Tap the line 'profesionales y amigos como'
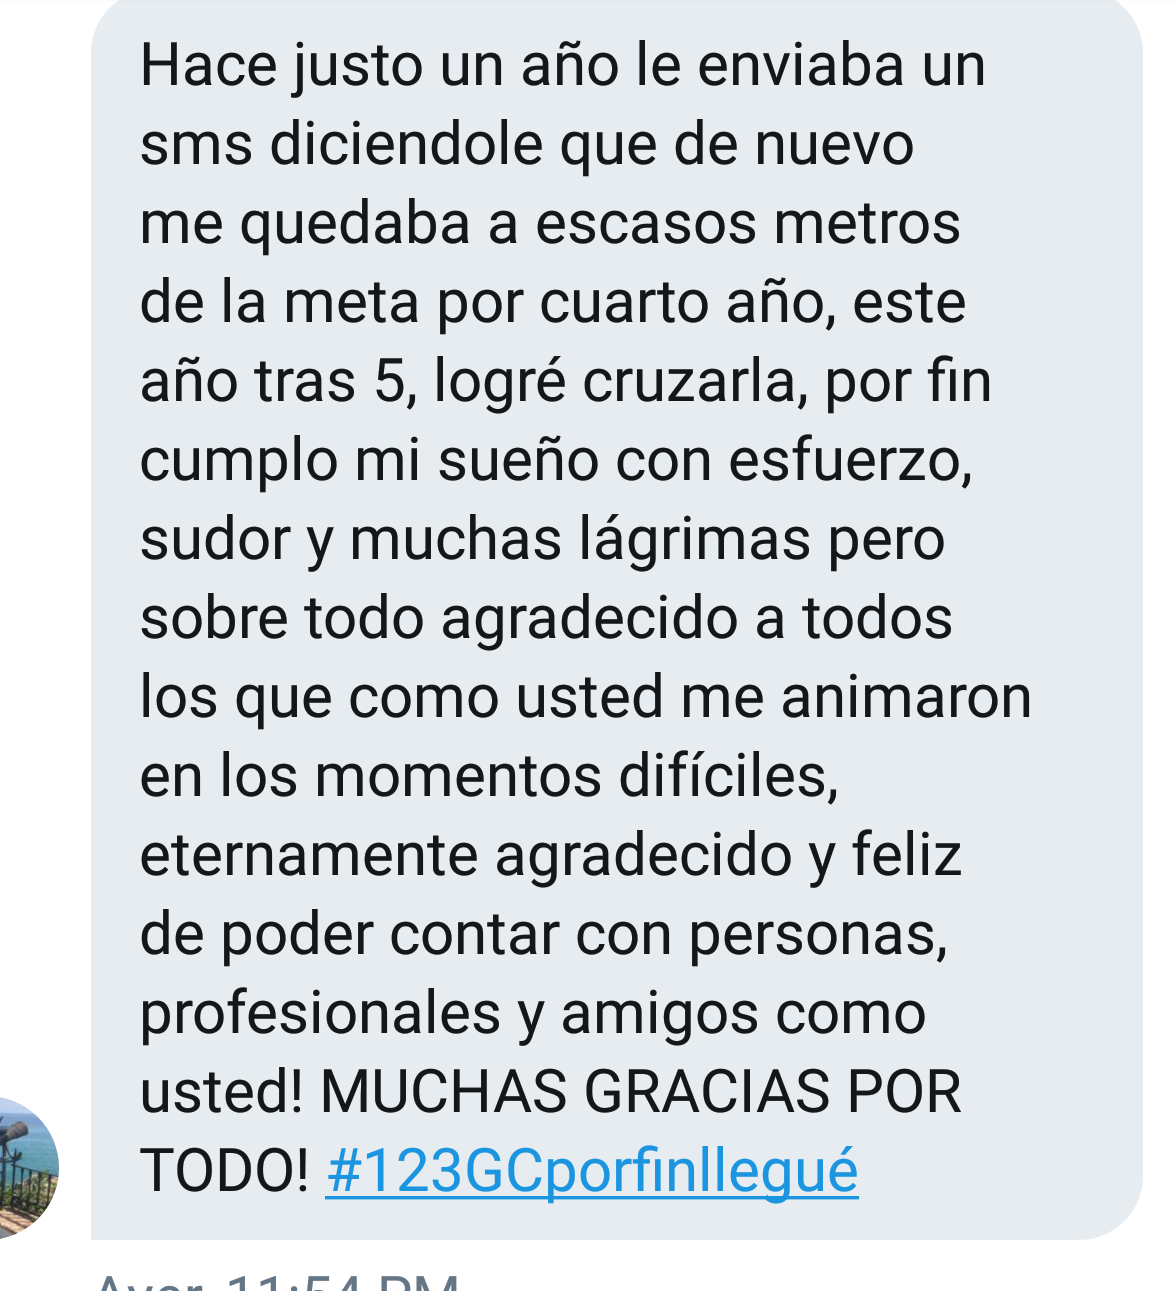This screenshot has height=1291, width=1175. point(533,1015)
